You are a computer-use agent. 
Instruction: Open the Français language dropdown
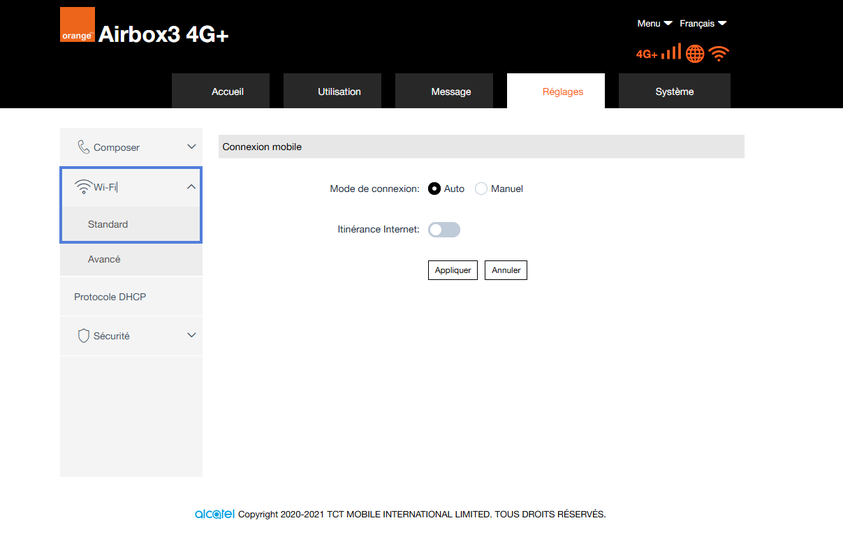coord(703,24)
